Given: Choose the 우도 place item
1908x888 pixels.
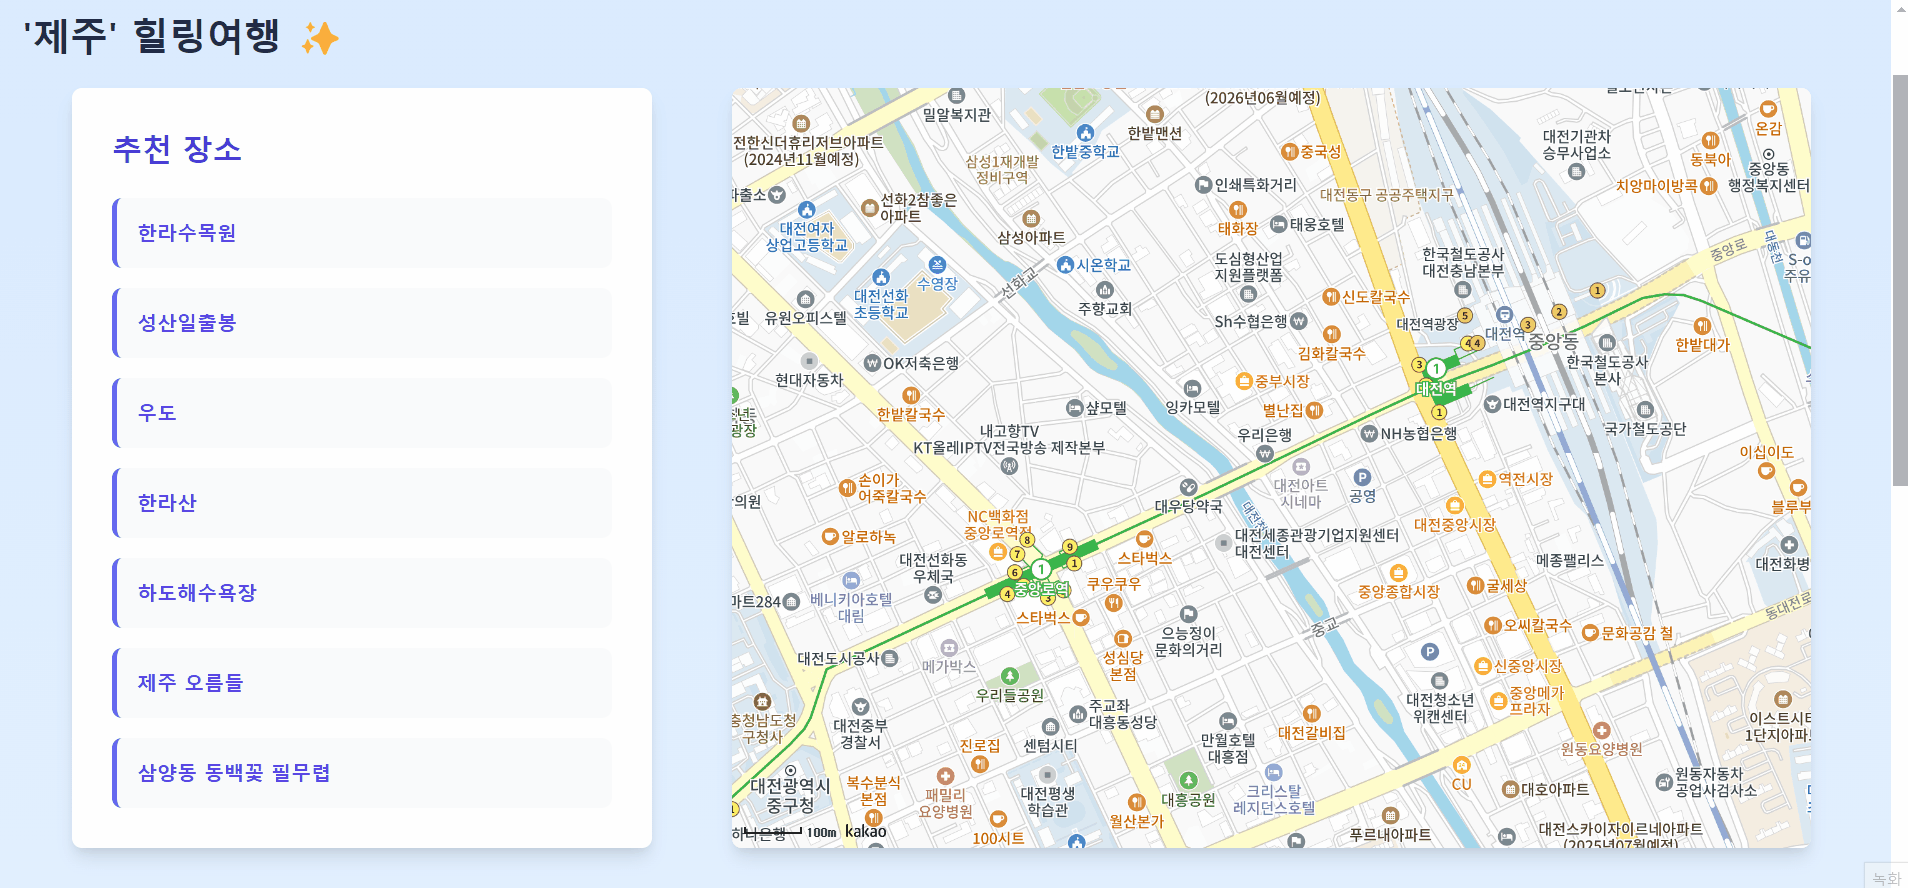Looking at the screenshot, I should 362,413.
